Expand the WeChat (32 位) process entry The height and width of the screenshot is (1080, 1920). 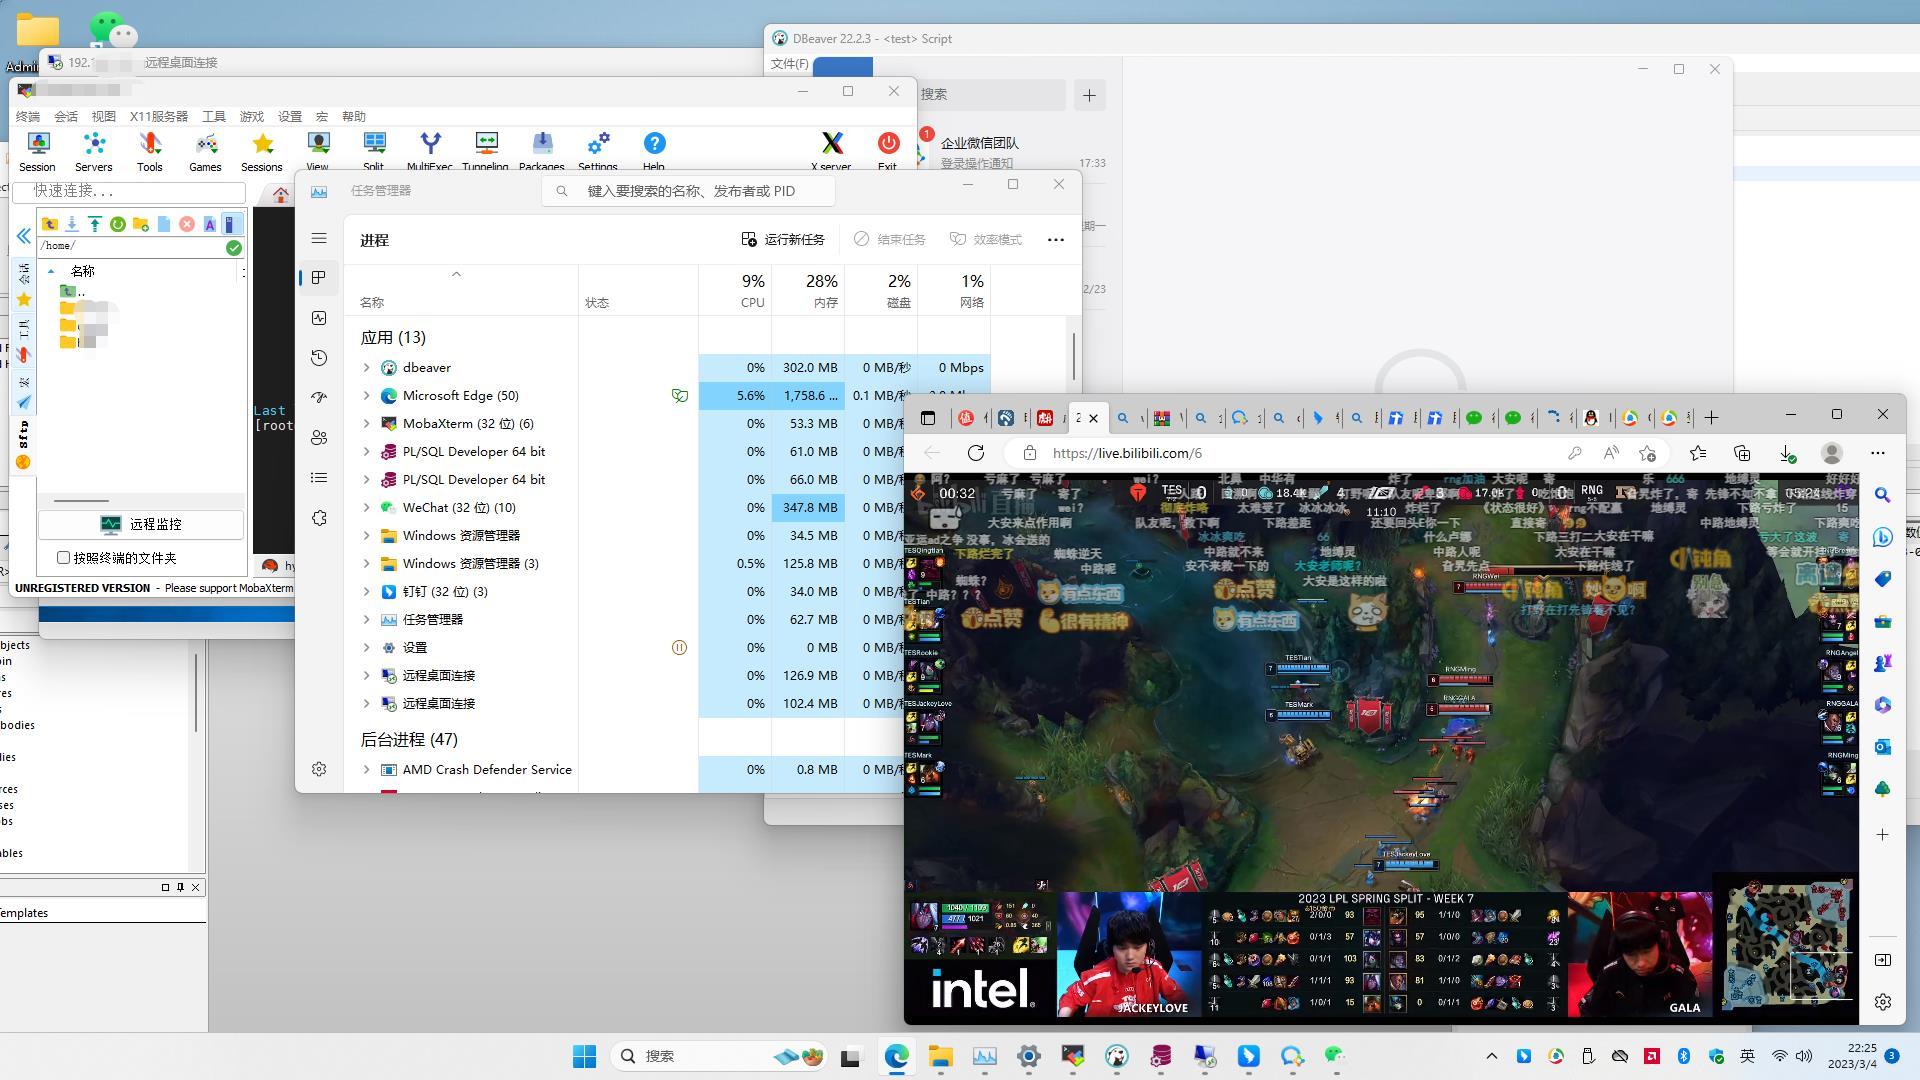pyautogui.click(x=366, y=507)
